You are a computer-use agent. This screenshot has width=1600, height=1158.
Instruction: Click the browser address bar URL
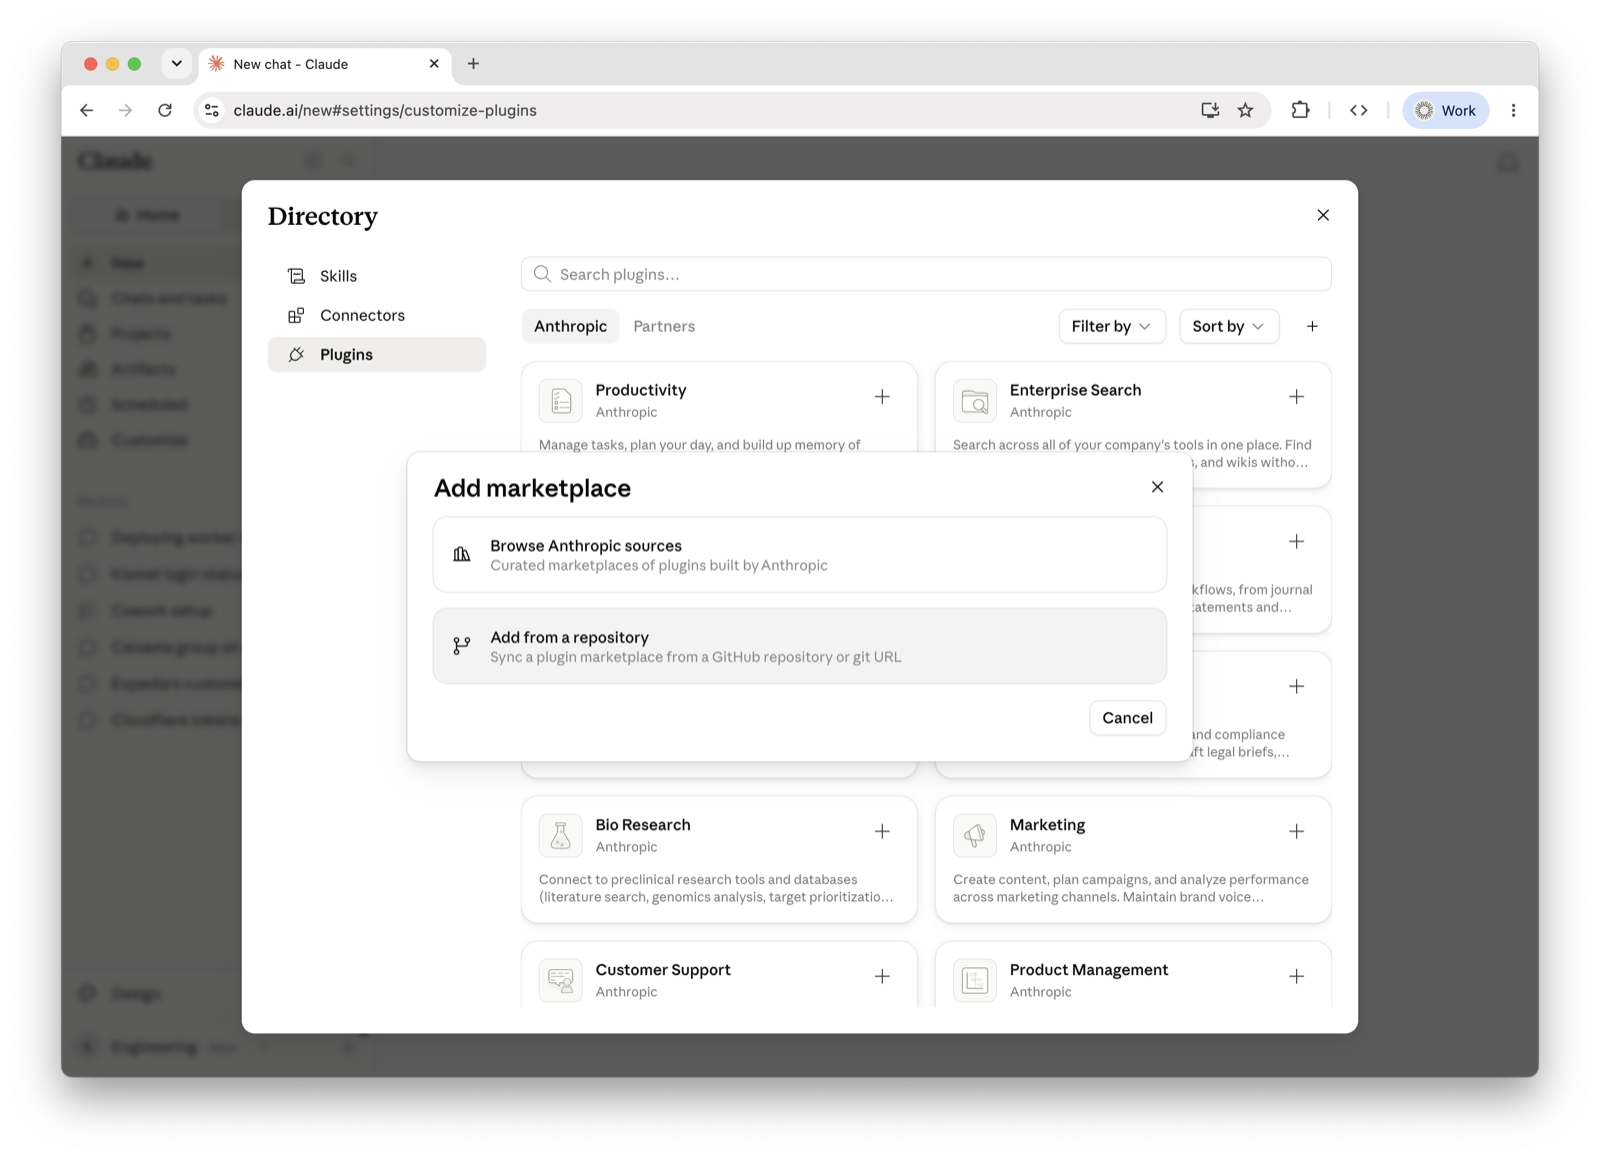(x=385, y=110)
